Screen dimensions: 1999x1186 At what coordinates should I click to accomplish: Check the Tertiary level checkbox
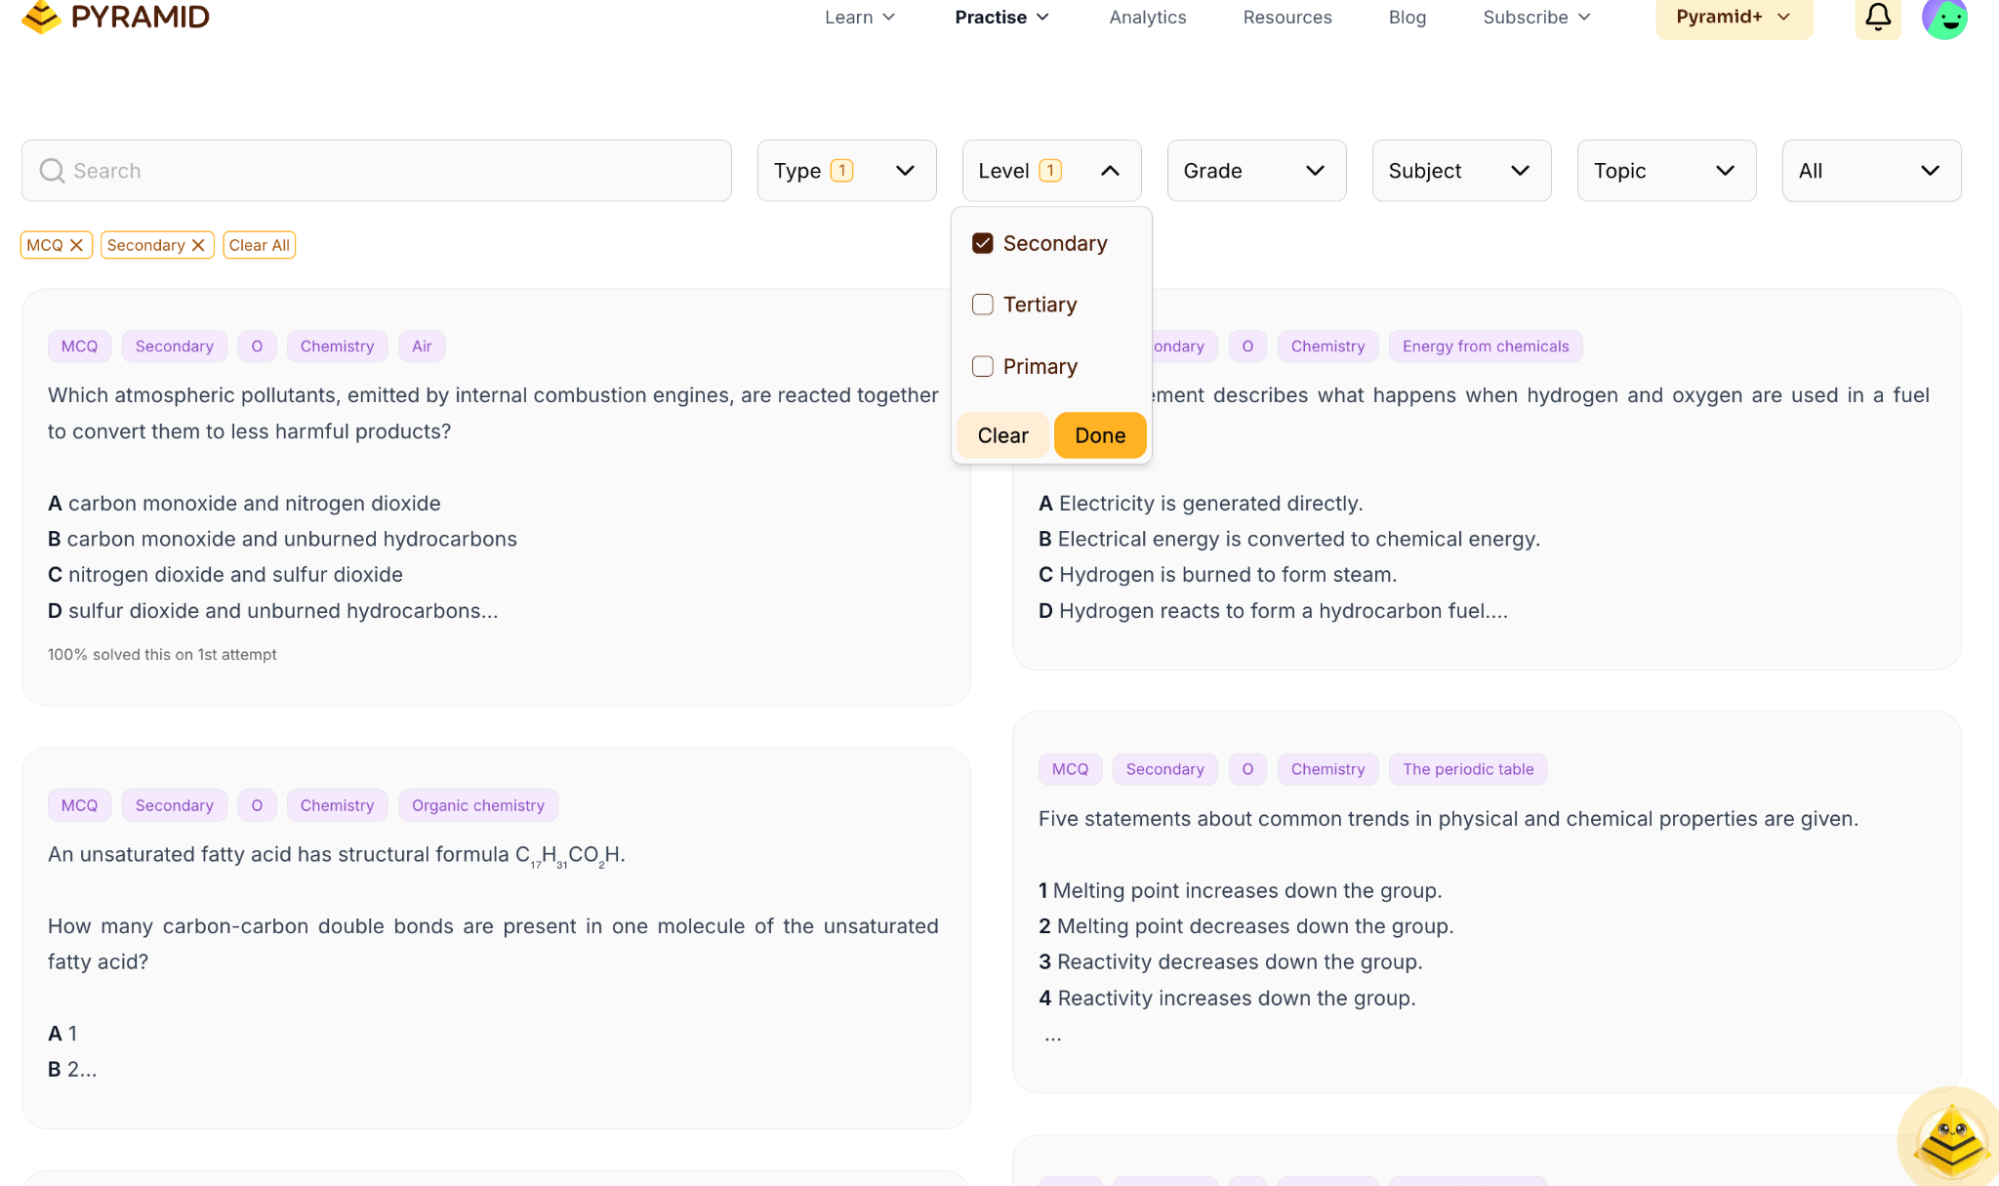pos(982,304)
